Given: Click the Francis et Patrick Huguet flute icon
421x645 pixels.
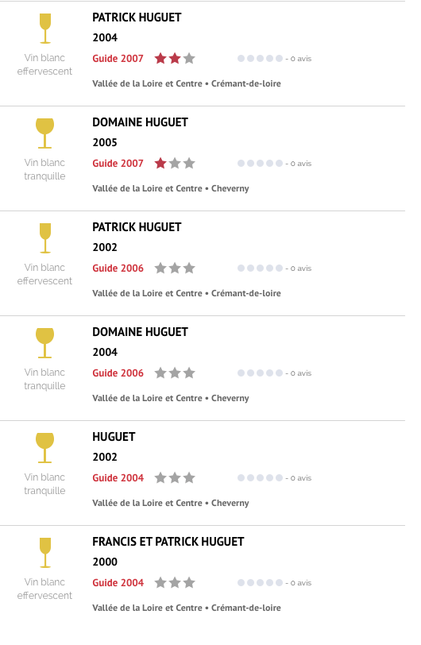Looking at the screenshot, I should pos(45,553).
